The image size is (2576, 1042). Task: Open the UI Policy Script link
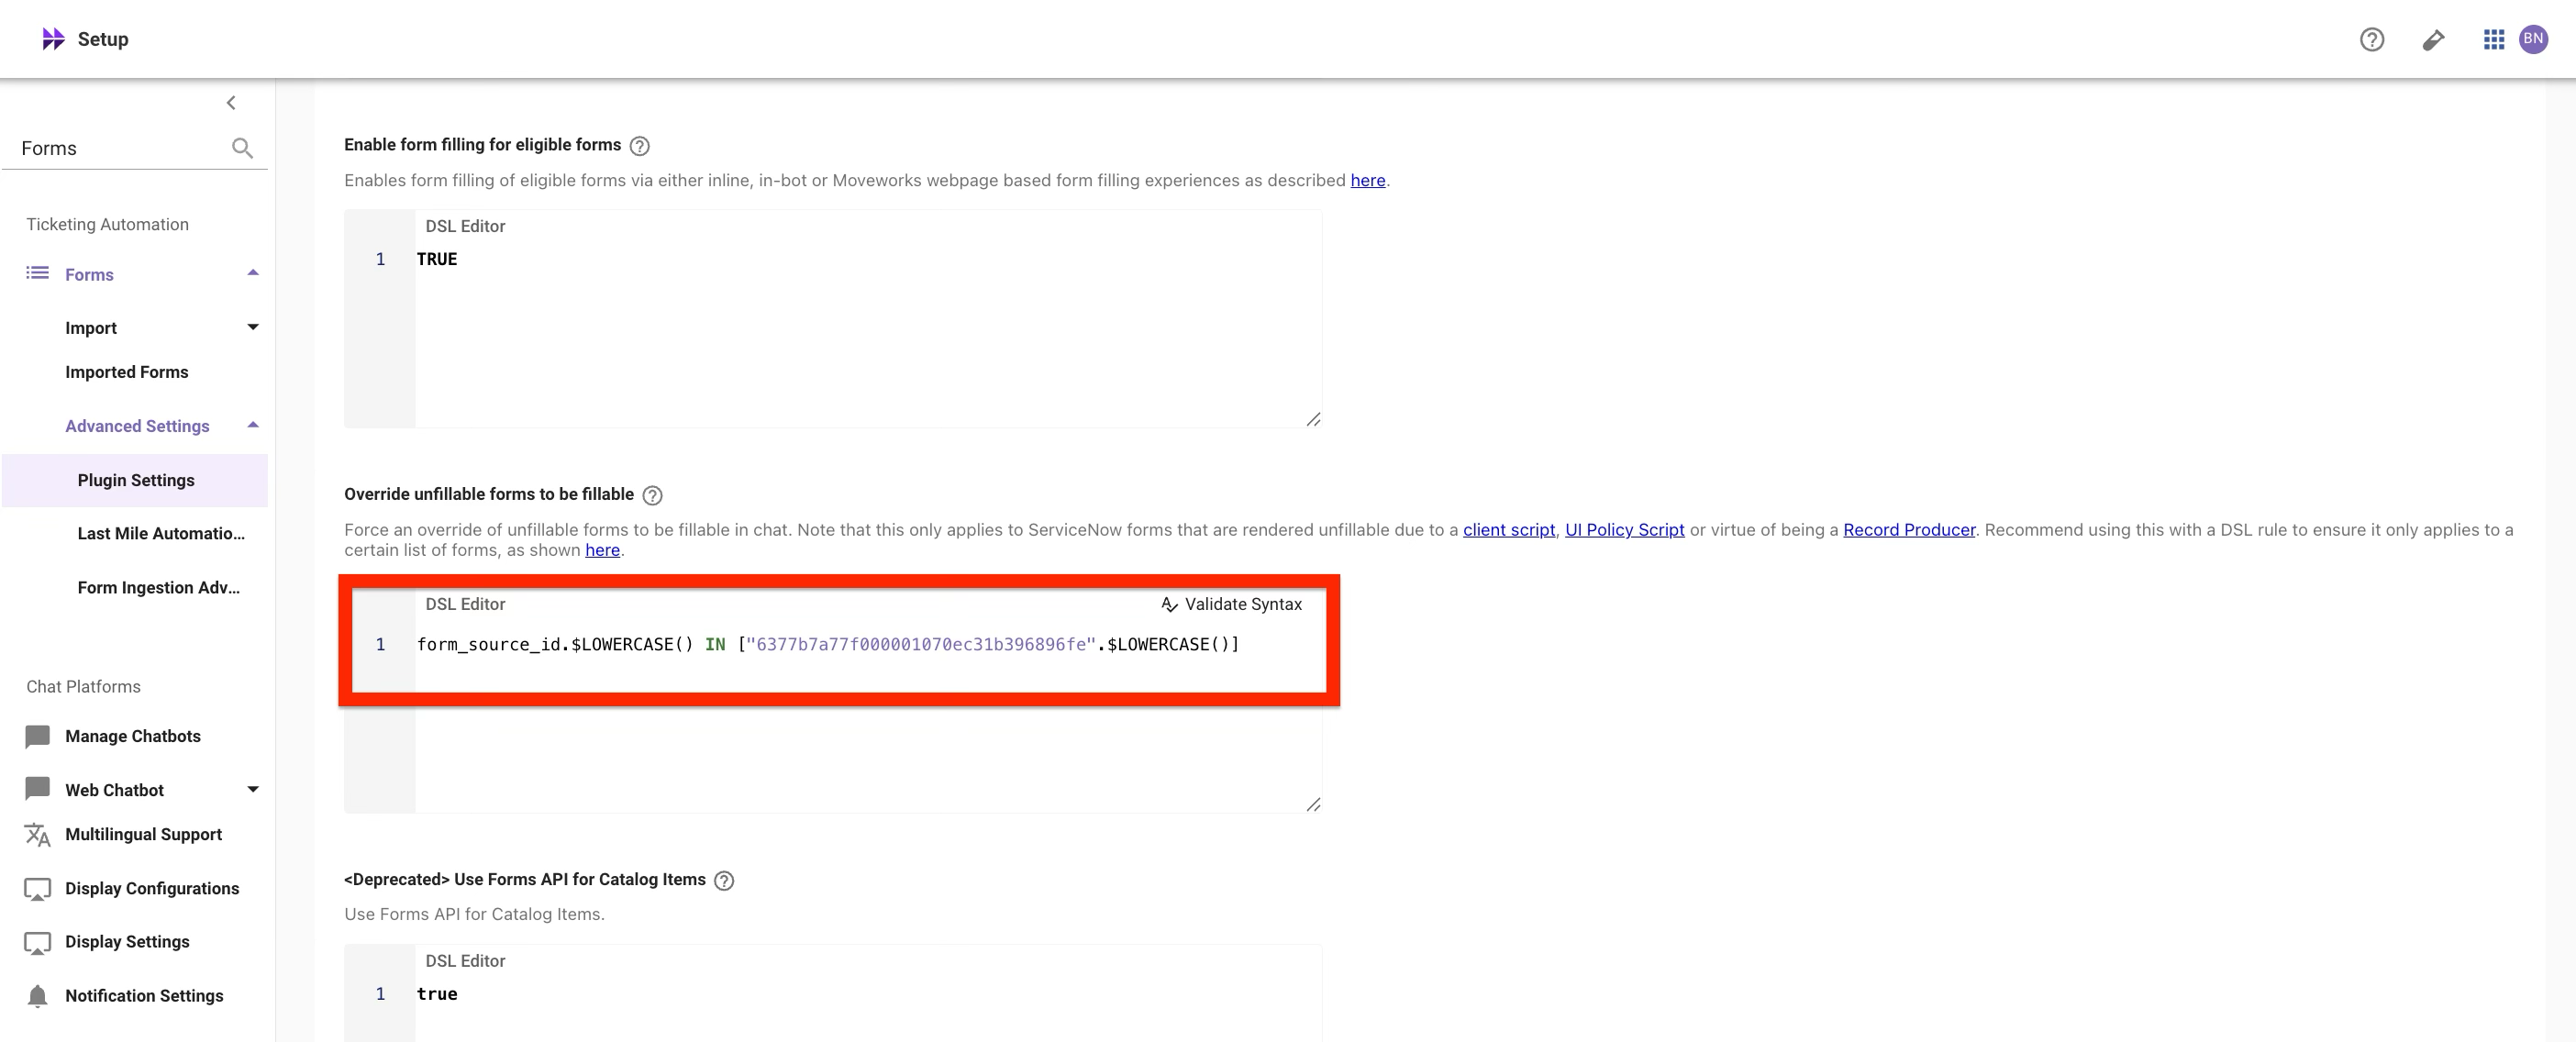point(1624,530)
